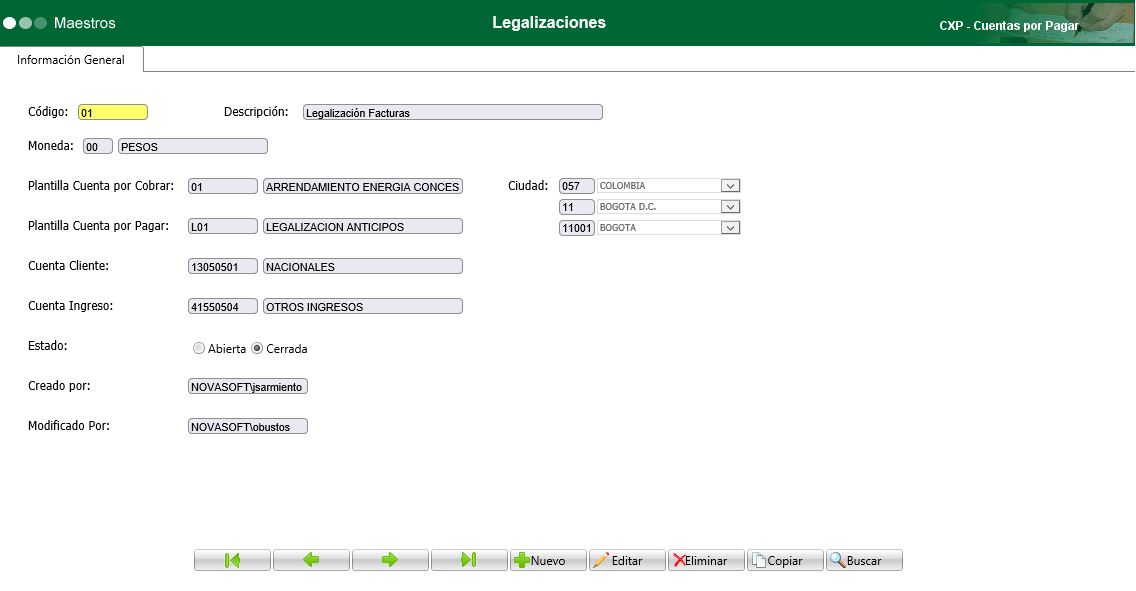The height and width of the screenshot is (591, 1136).
Task: Click the Creado por field NOVASOFT\jsarmiento
Action: (248, 387)
